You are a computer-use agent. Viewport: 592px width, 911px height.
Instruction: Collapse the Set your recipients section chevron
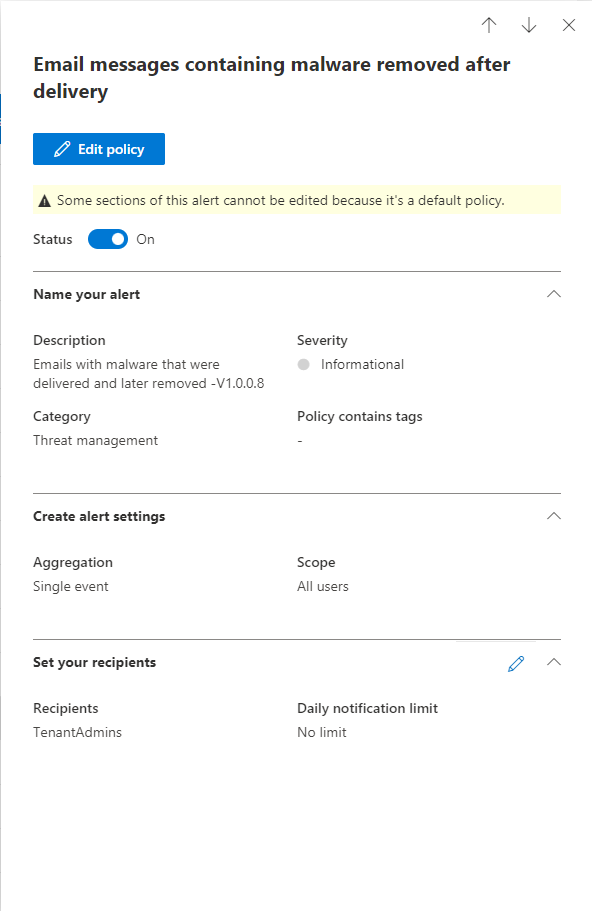click(x=554, y=662)
